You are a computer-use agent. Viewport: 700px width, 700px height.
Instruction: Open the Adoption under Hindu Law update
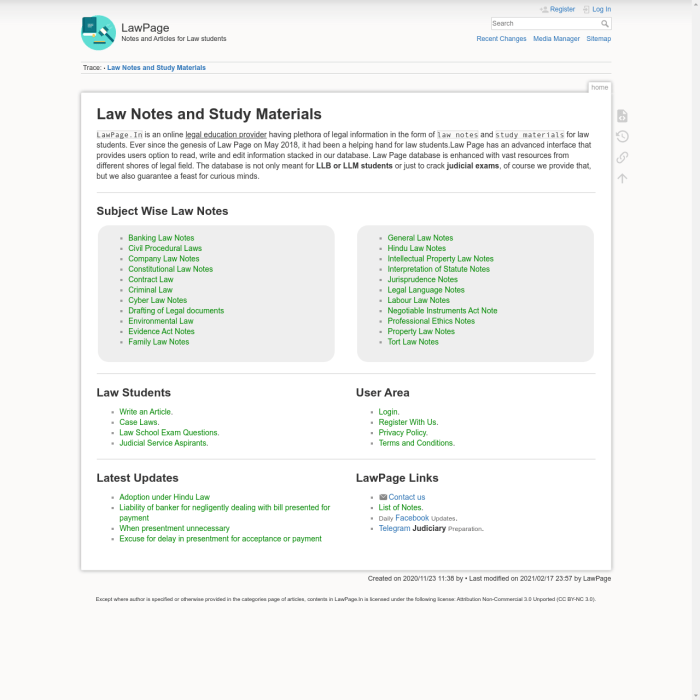(x=164, y=497)
